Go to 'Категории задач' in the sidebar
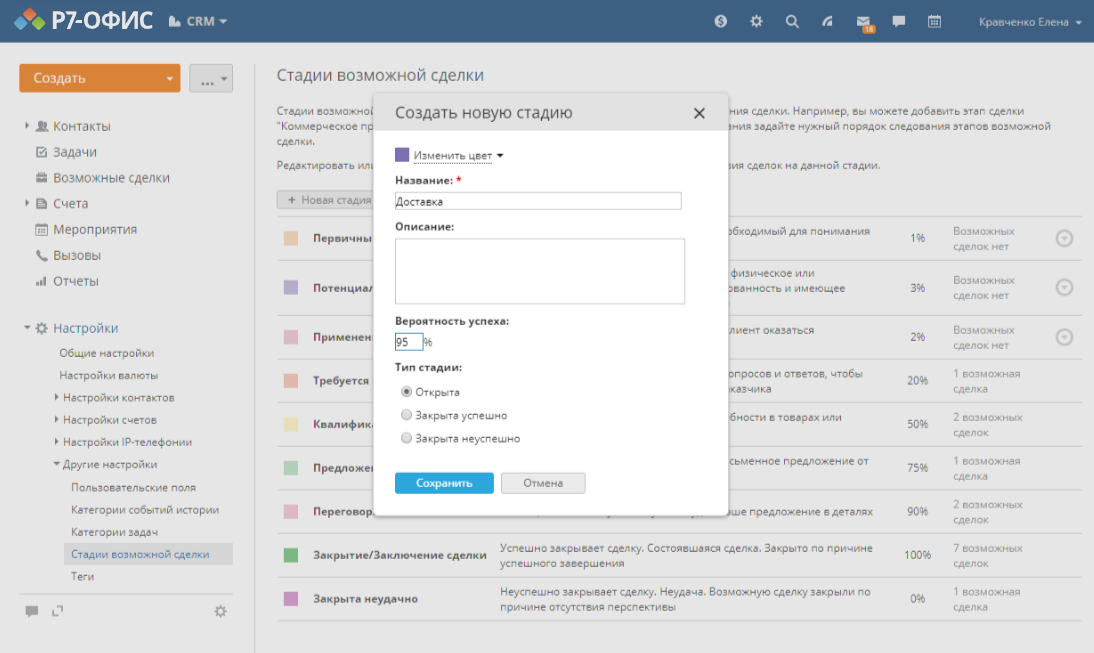The width and height of the screenshot is (1094, 653). (119, 531)
